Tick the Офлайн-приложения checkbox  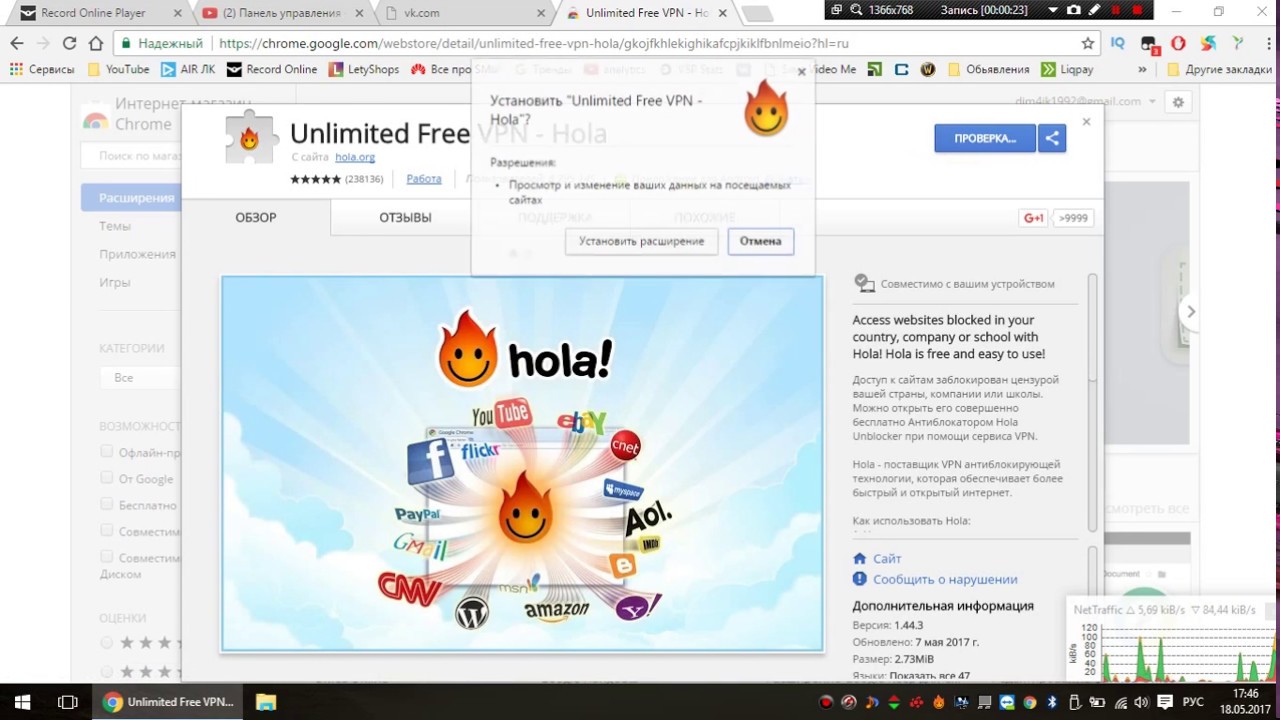107,452
